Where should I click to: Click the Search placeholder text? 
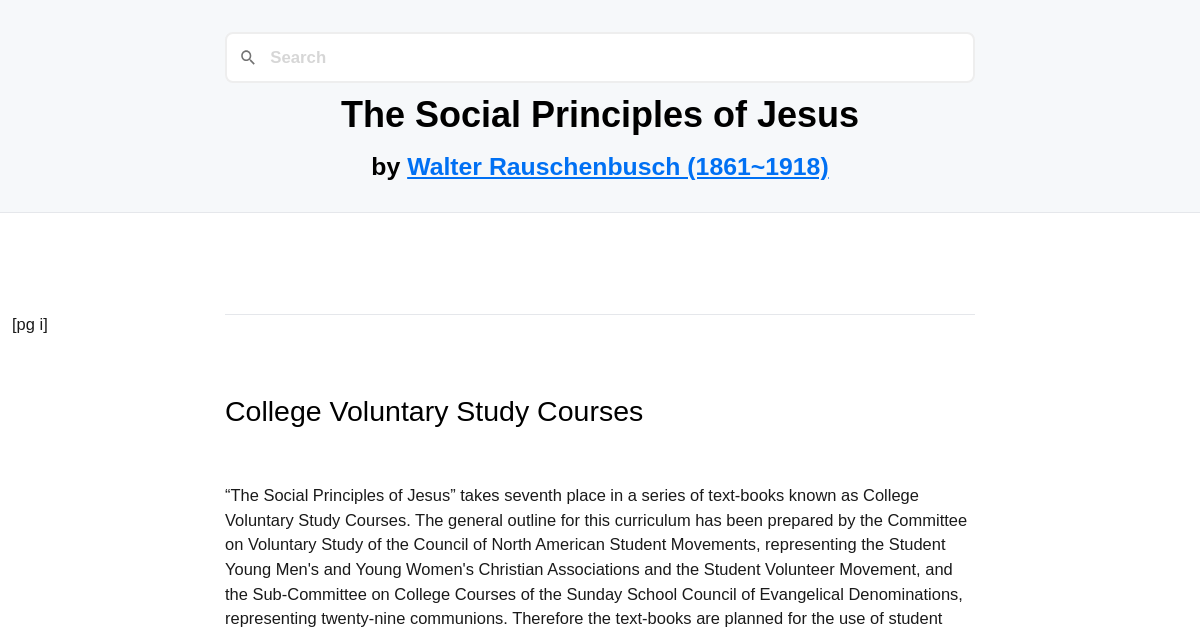tap(298, 57)
